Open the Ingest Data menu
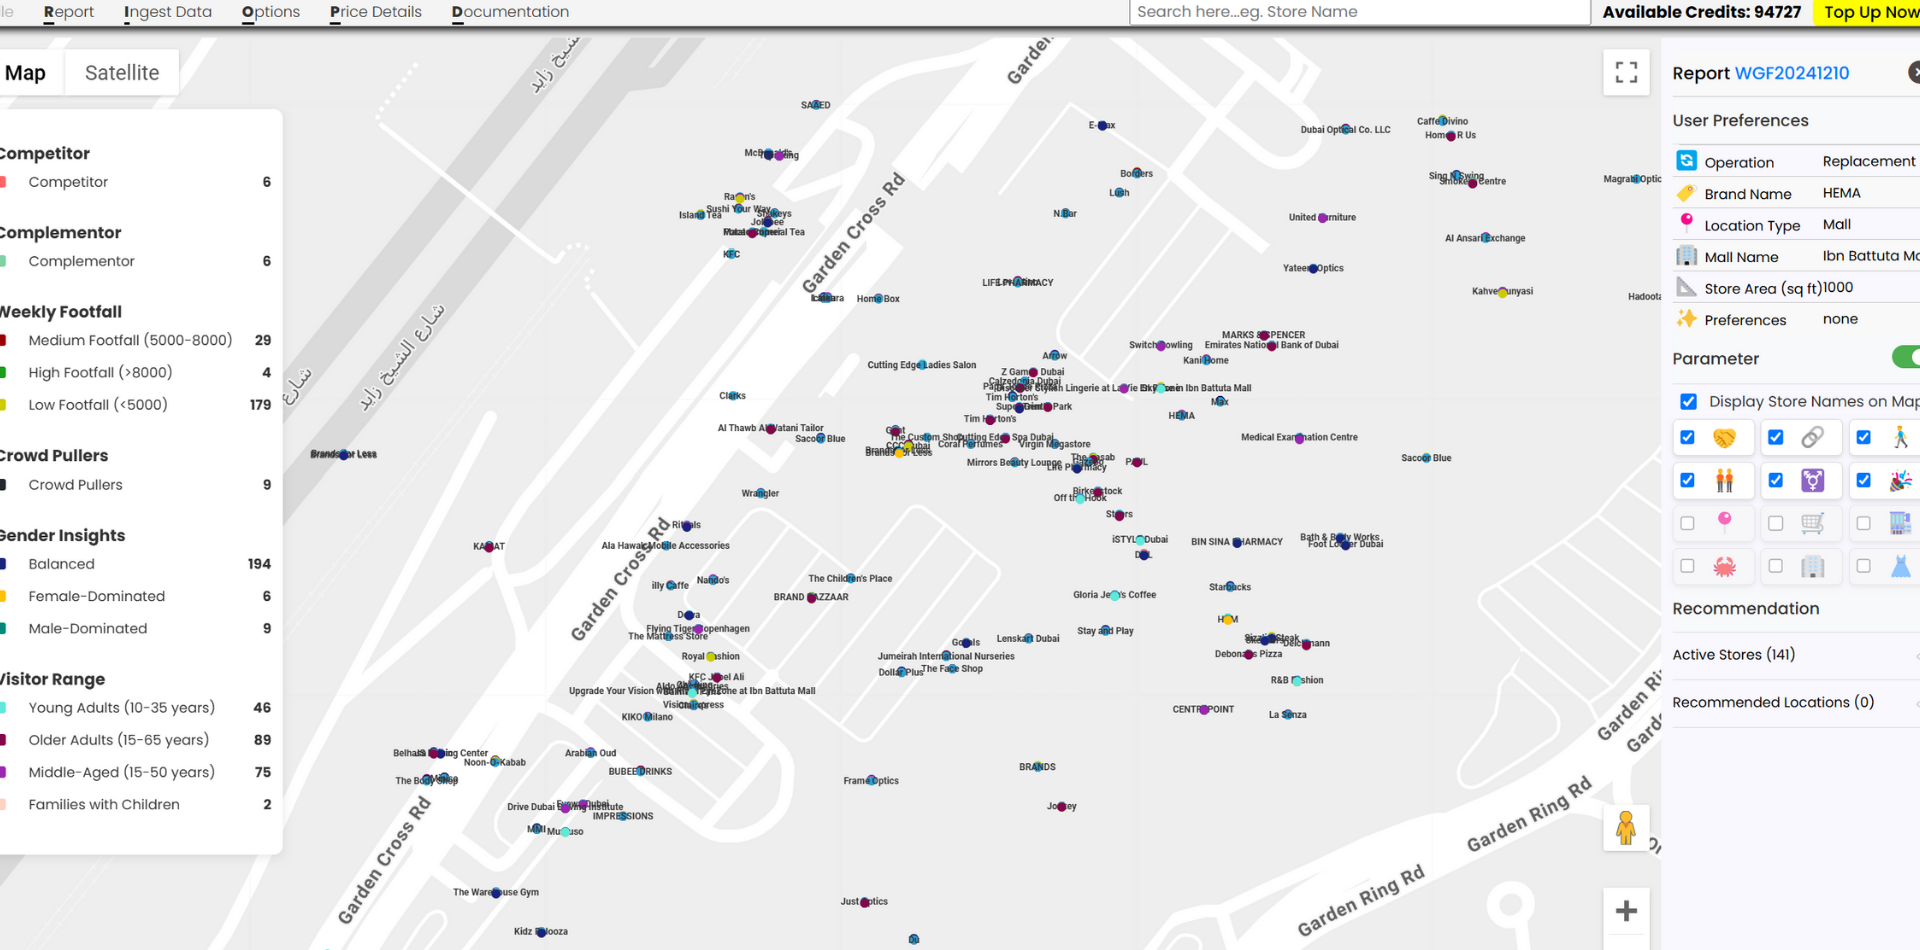Viewport: 1920px width, 950px height. tap(168, 12)
